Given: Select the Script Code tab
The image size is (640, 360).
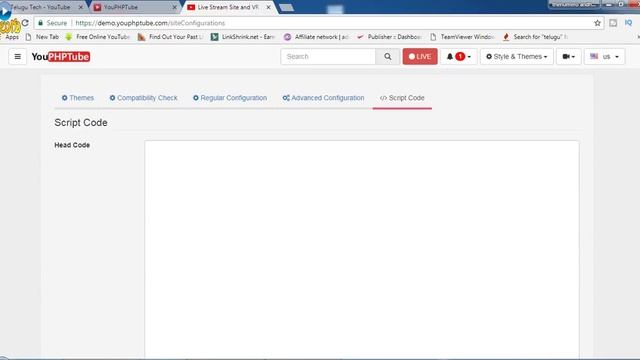Looking at the screenshot, I should (402, 98).
